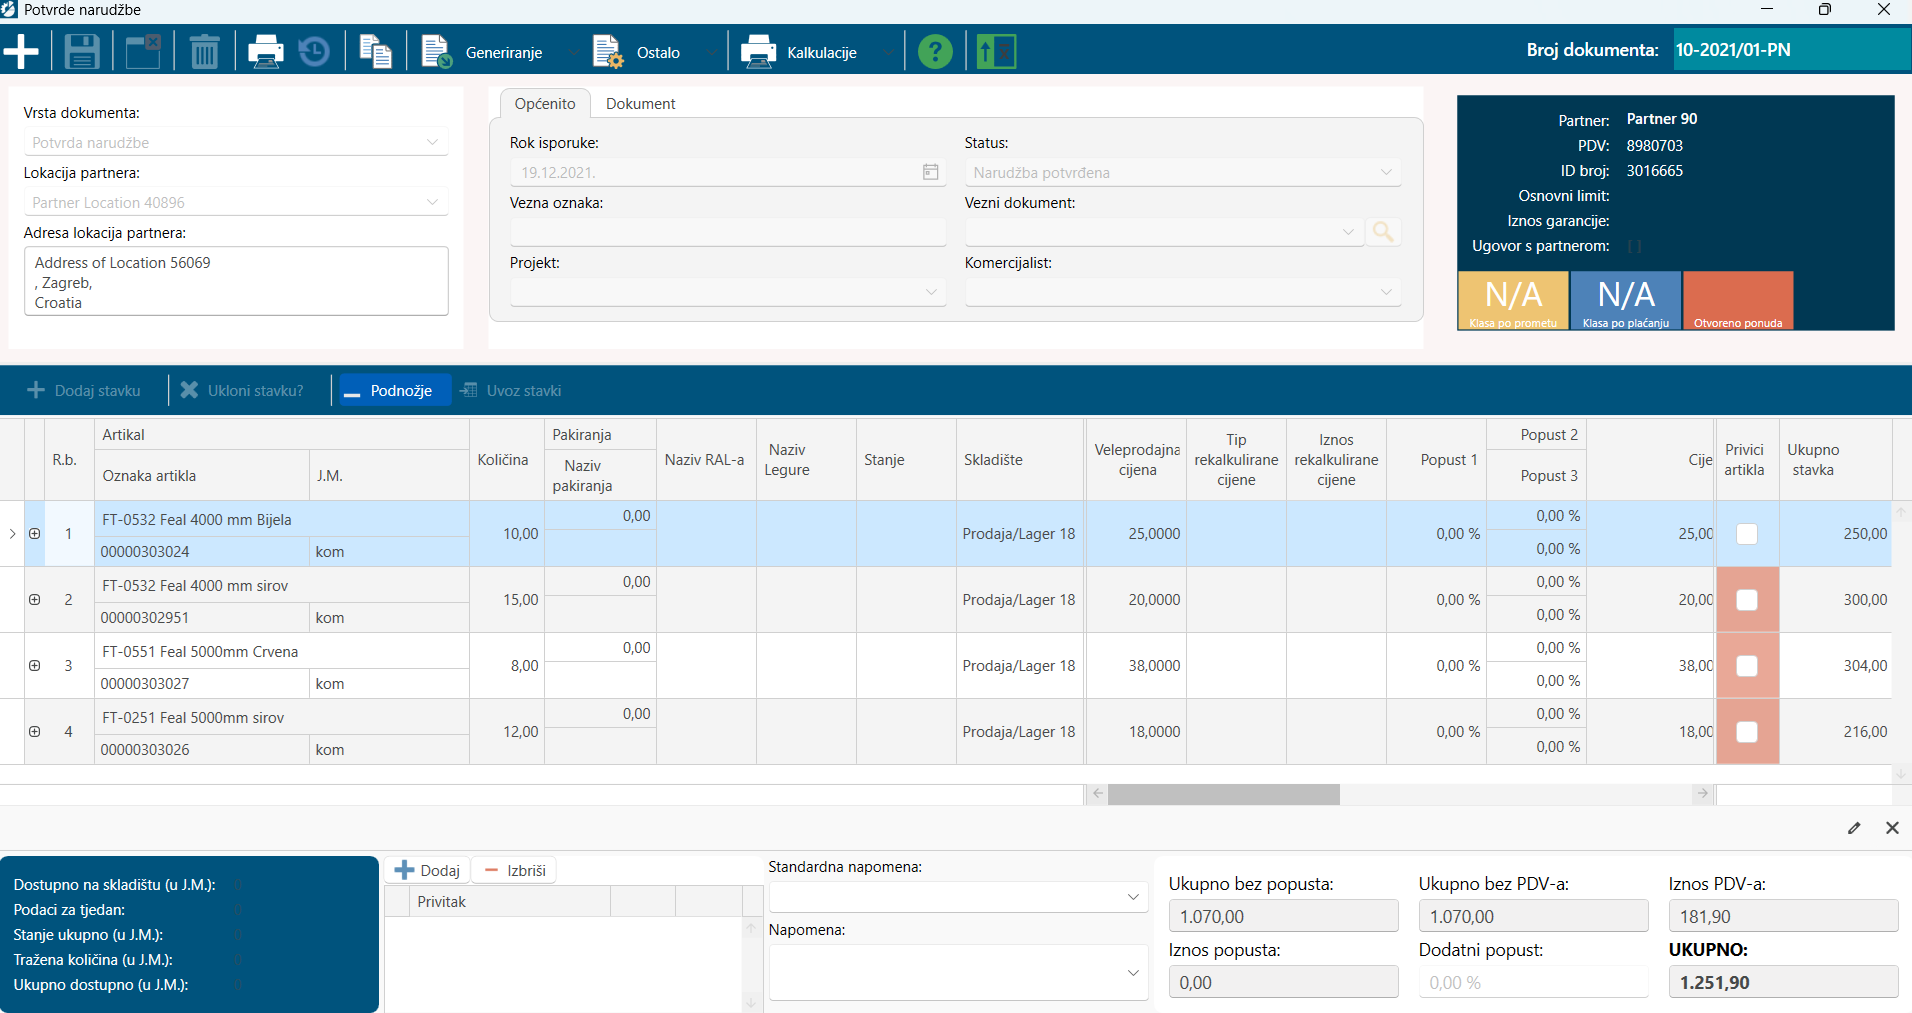This screenshot has height=1013, width=1912.
Task: Click the green collapse-panel arrow icon
Action: click(x=996, y=51)
